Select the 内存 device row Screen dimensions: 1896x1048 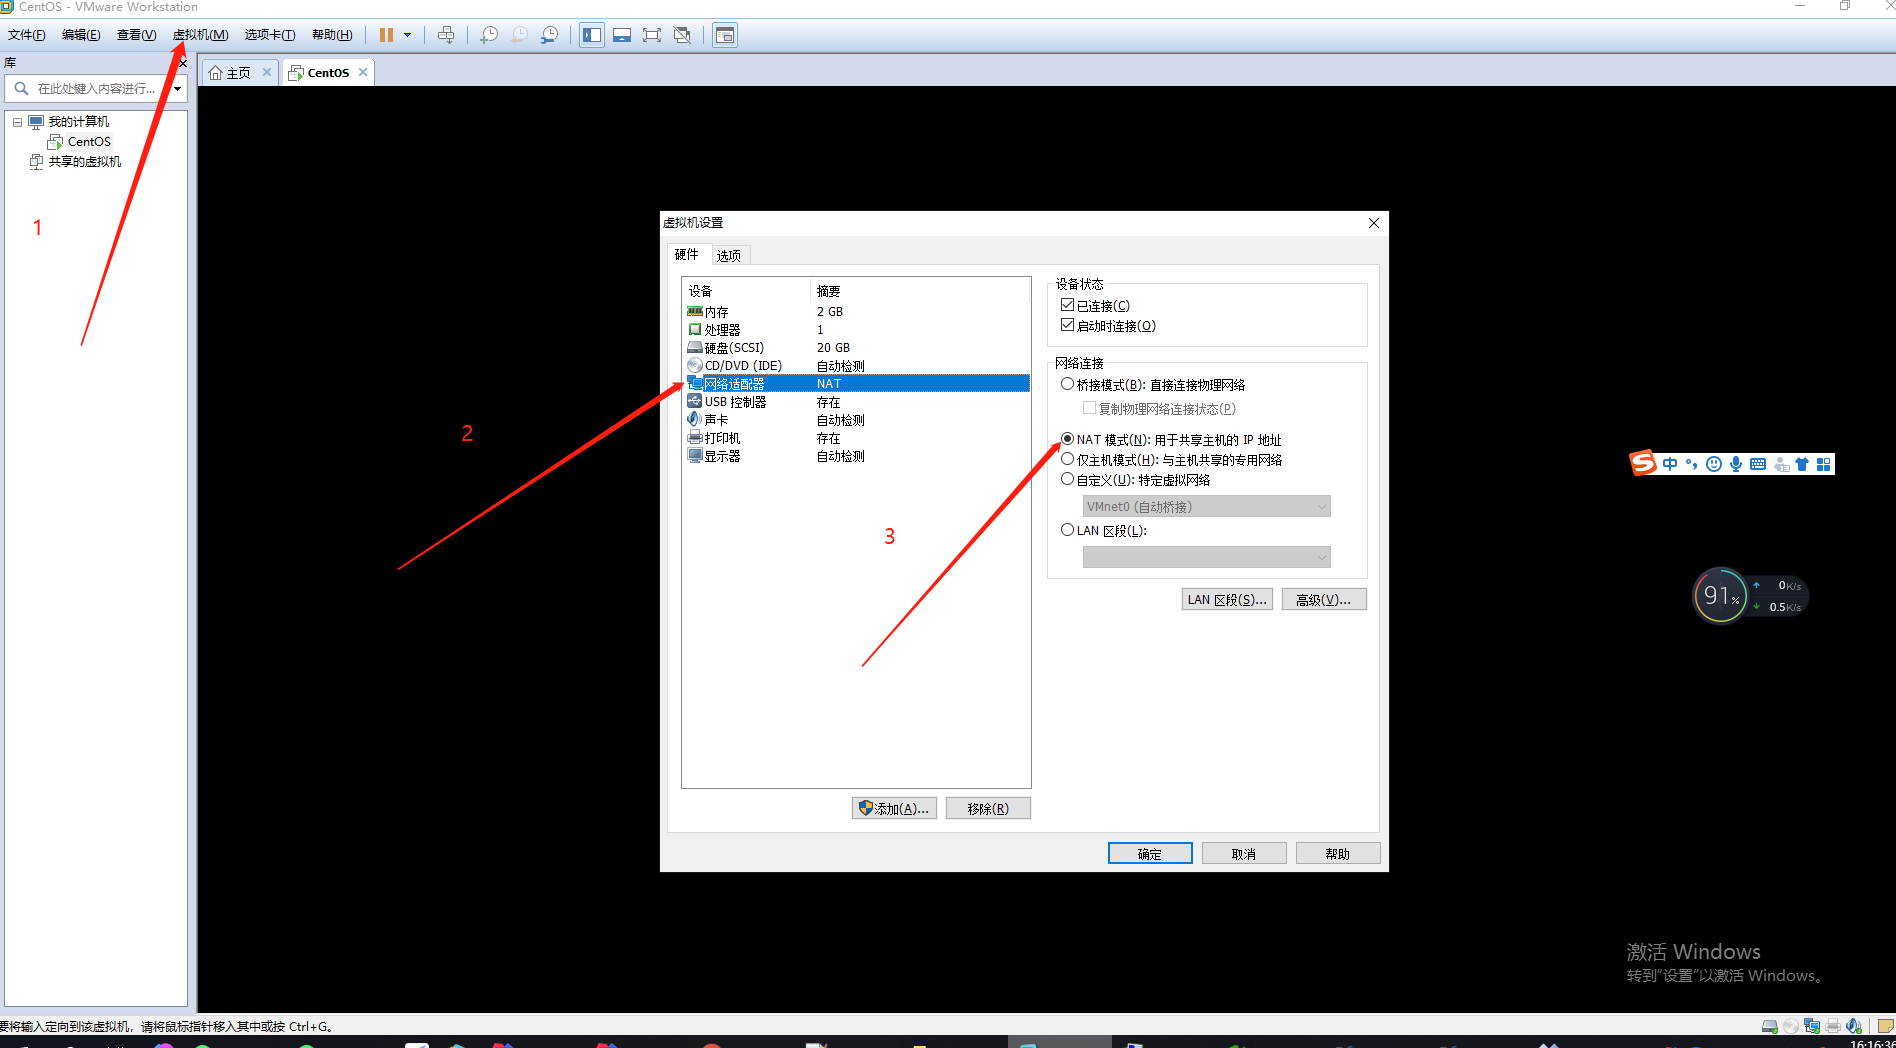(x=857, y=312)
